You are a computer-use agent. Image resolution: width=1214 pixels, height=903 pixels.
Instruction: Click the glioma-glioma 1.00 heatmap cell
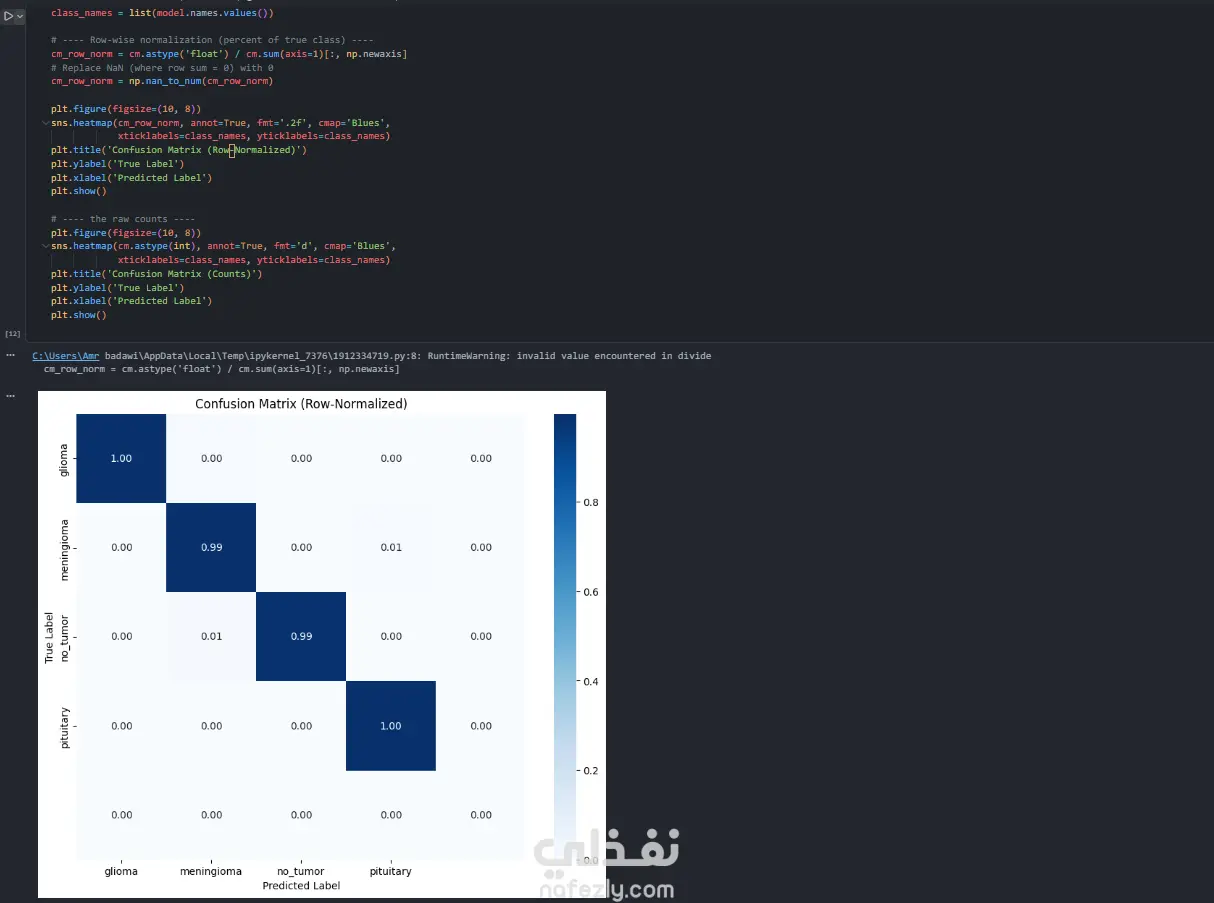pos(121,458)
